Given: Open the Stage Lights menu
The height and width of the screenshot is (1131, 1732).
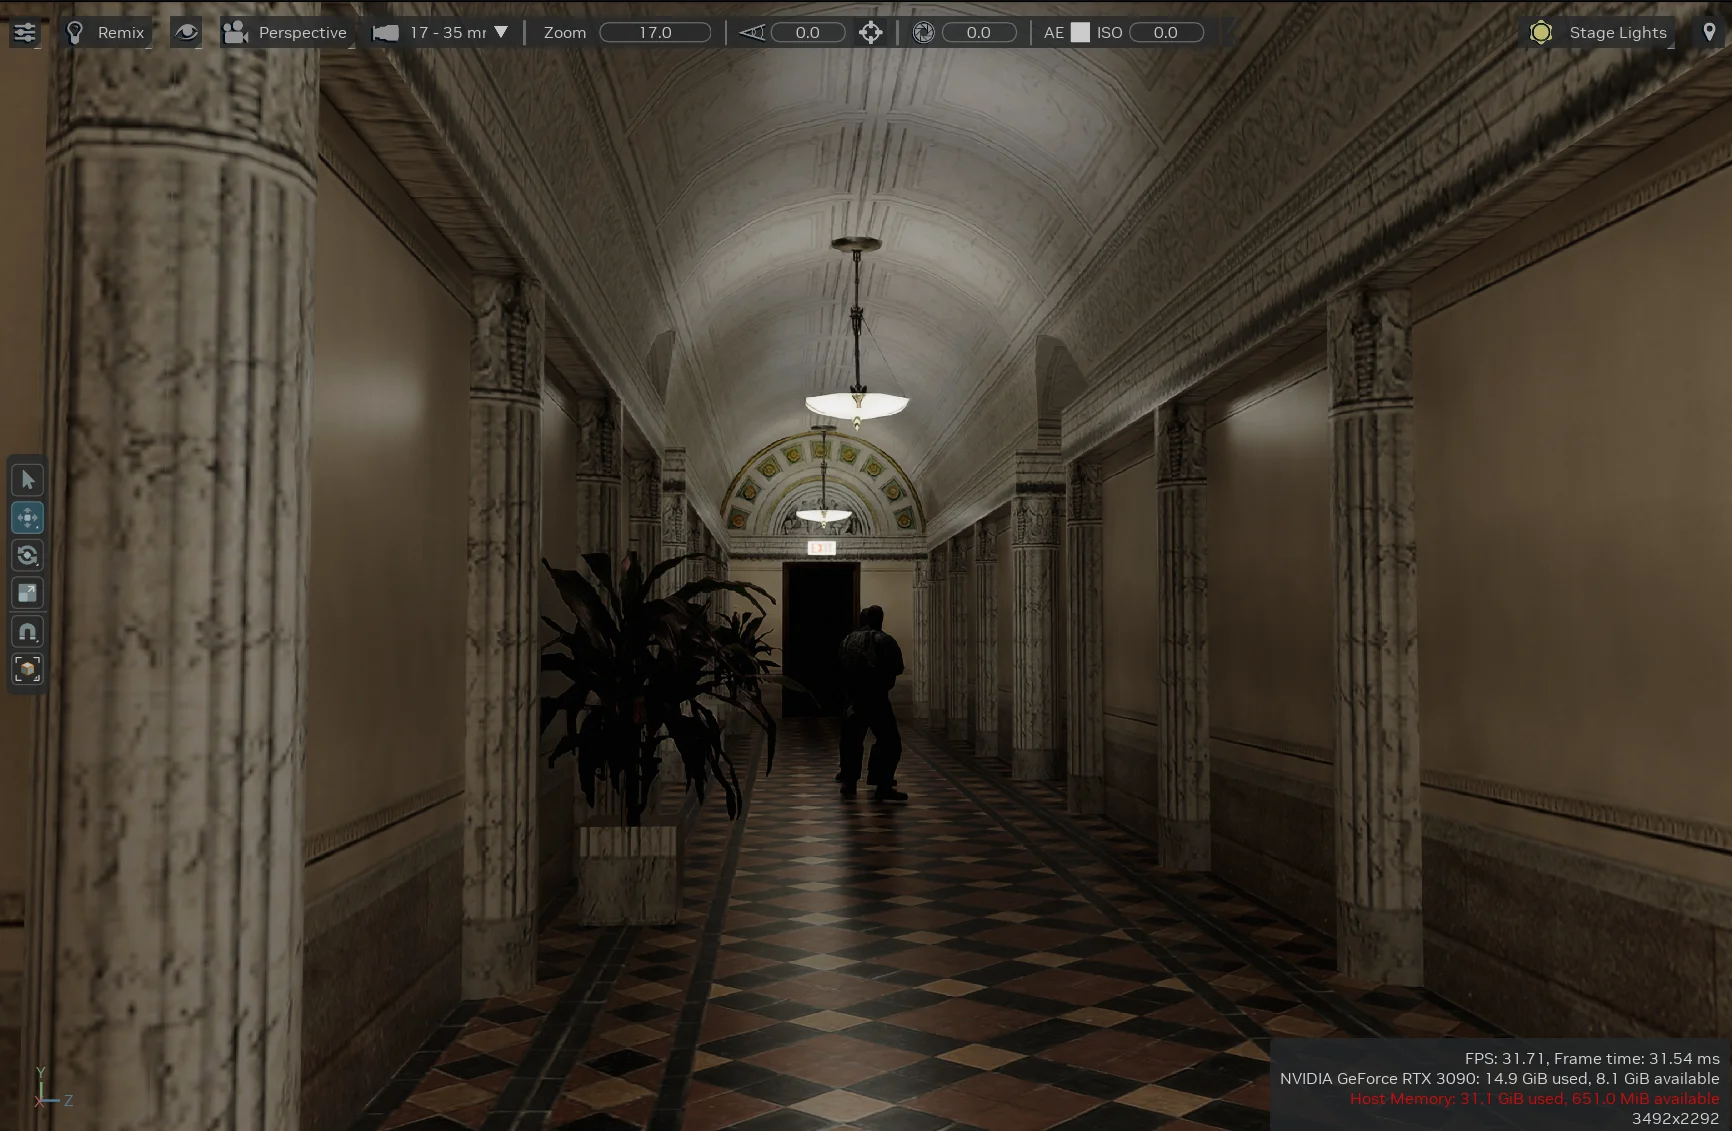Looking at the screenshot, I should [1602, 32].
